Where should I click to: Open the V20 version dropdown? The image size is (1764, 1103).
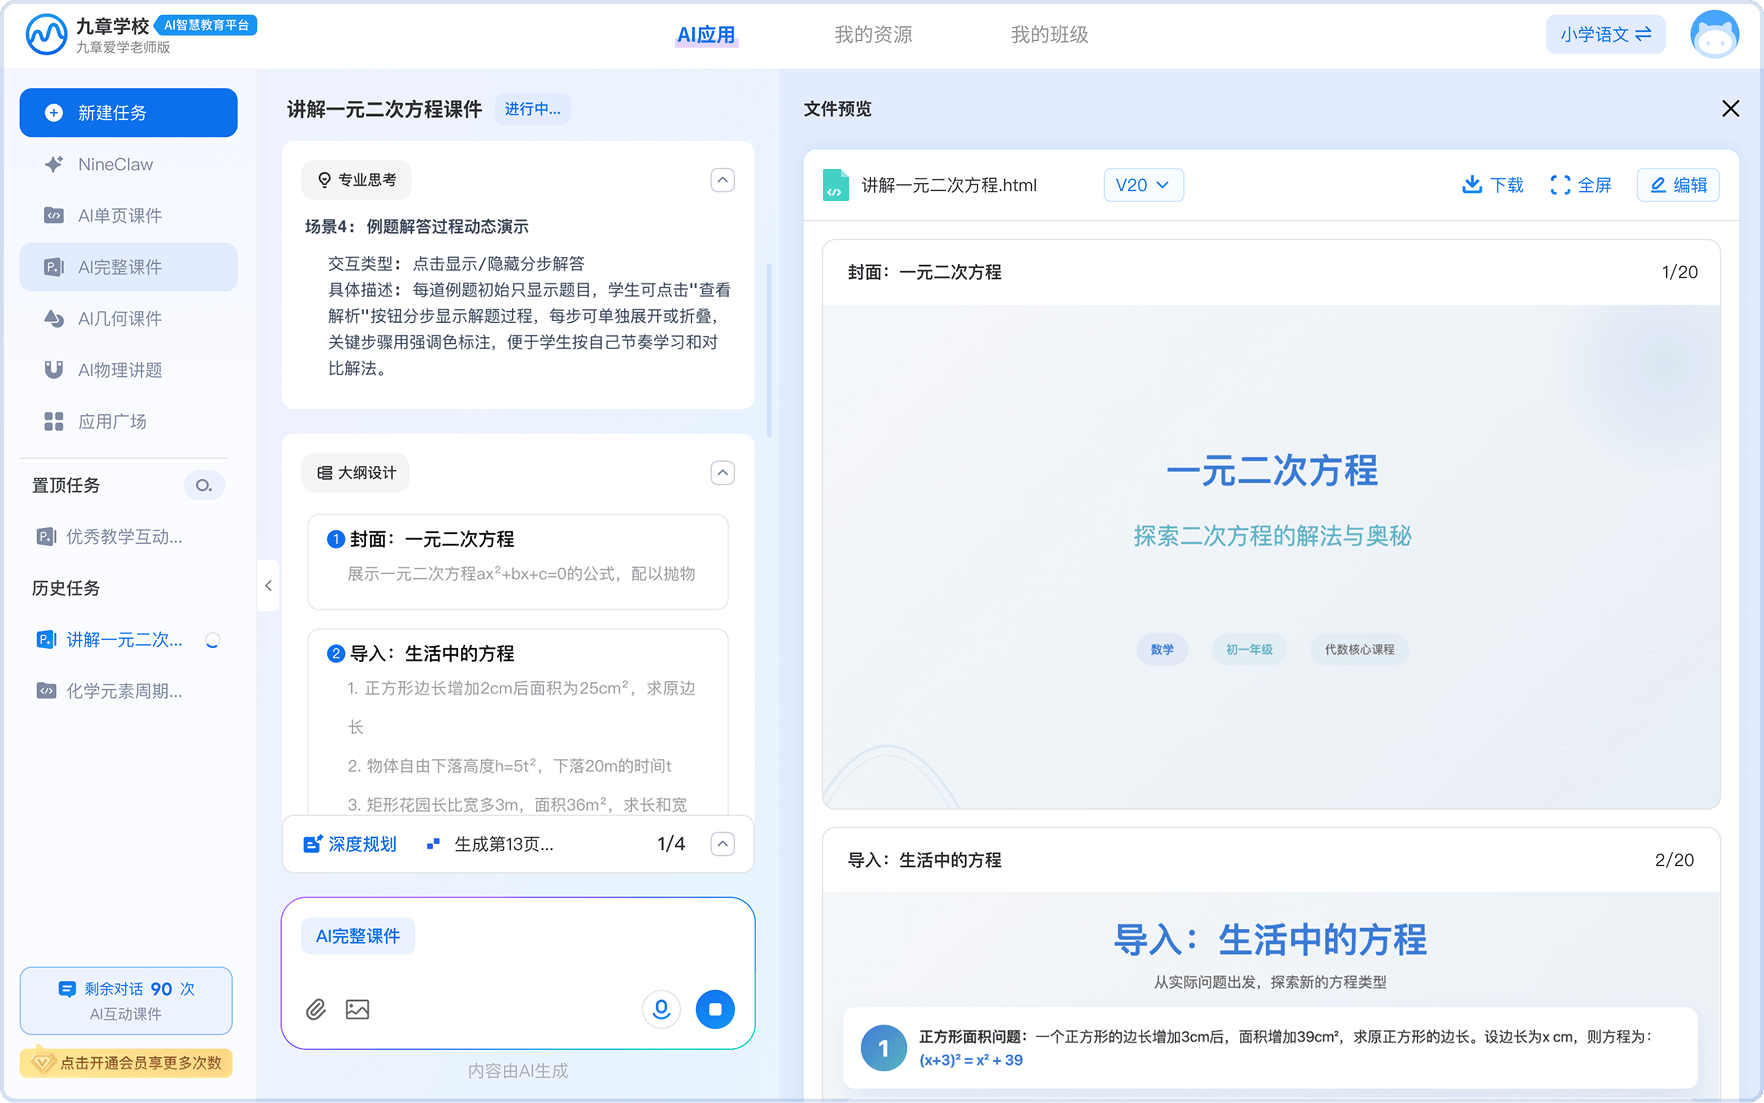tap(1143, 185)
